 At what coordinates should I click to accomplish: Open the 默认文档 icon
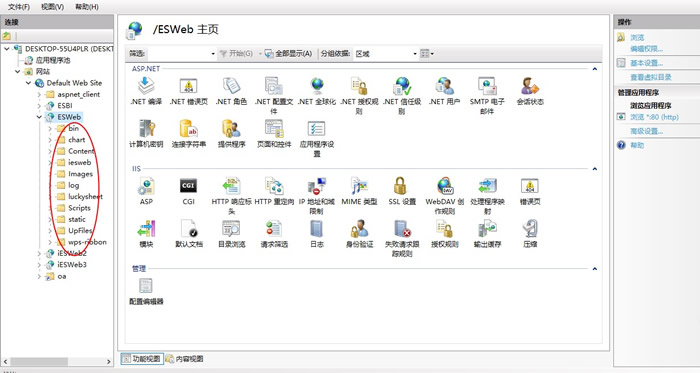[x=189, y=228]
